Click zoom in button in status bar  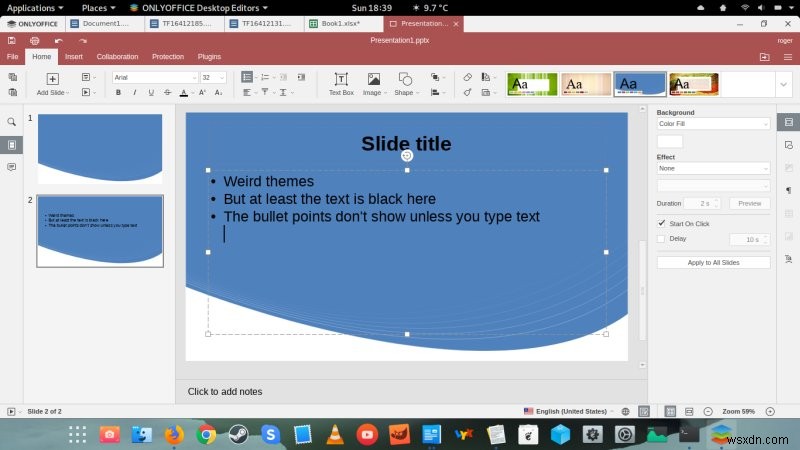click(x=770, y=411)
